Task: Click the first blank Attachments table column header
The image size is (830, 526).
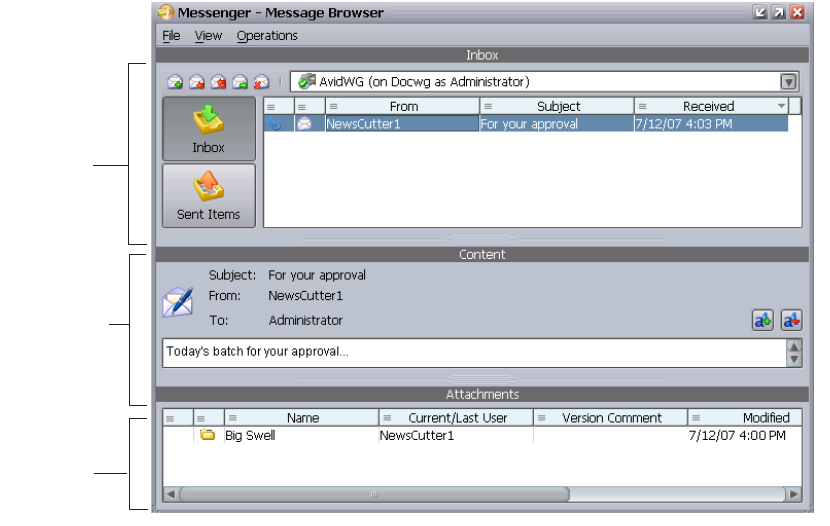Action: [177, 418]
